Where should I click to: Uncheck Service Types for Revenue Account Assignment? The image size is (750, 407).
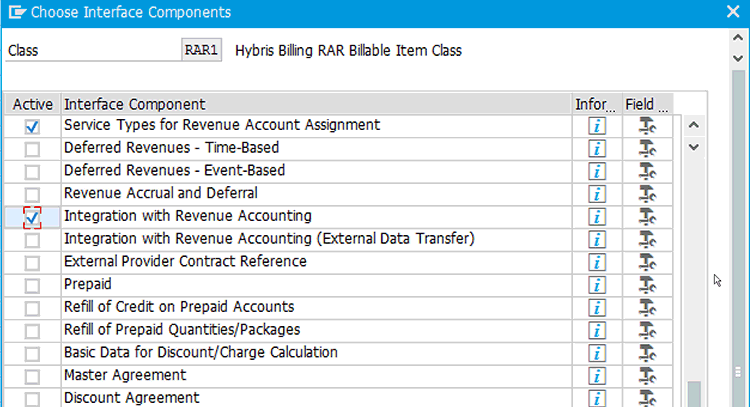(x=33, y=126)
